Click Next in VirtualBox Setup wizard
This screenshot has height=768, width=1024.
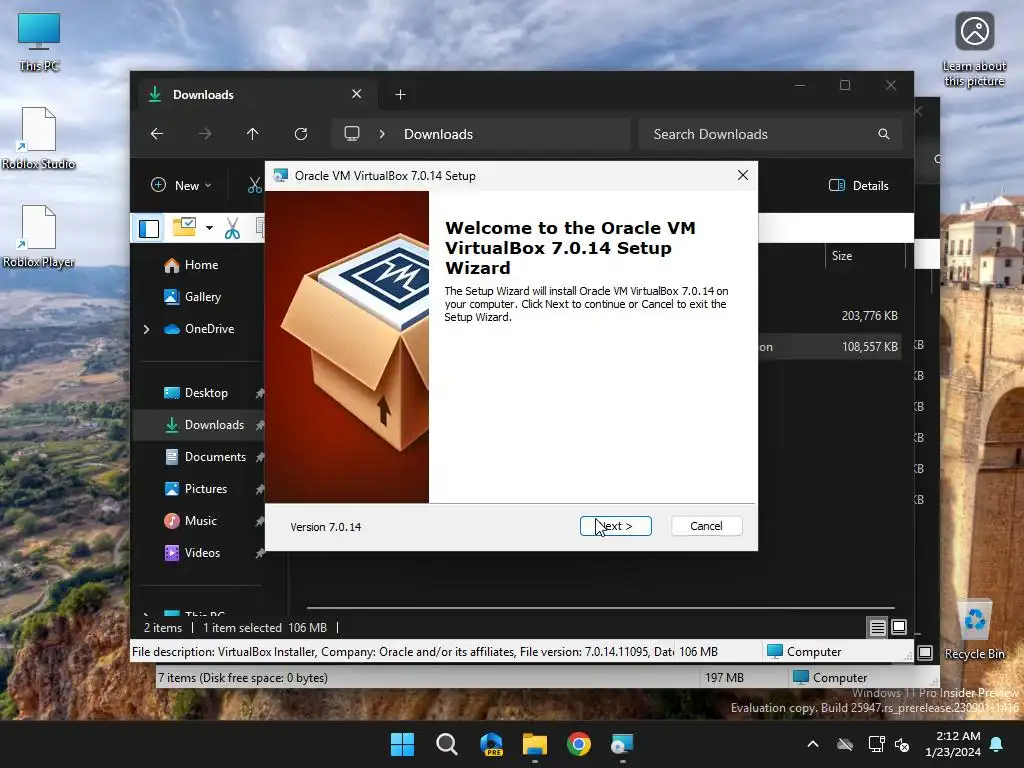pos(615,526)
